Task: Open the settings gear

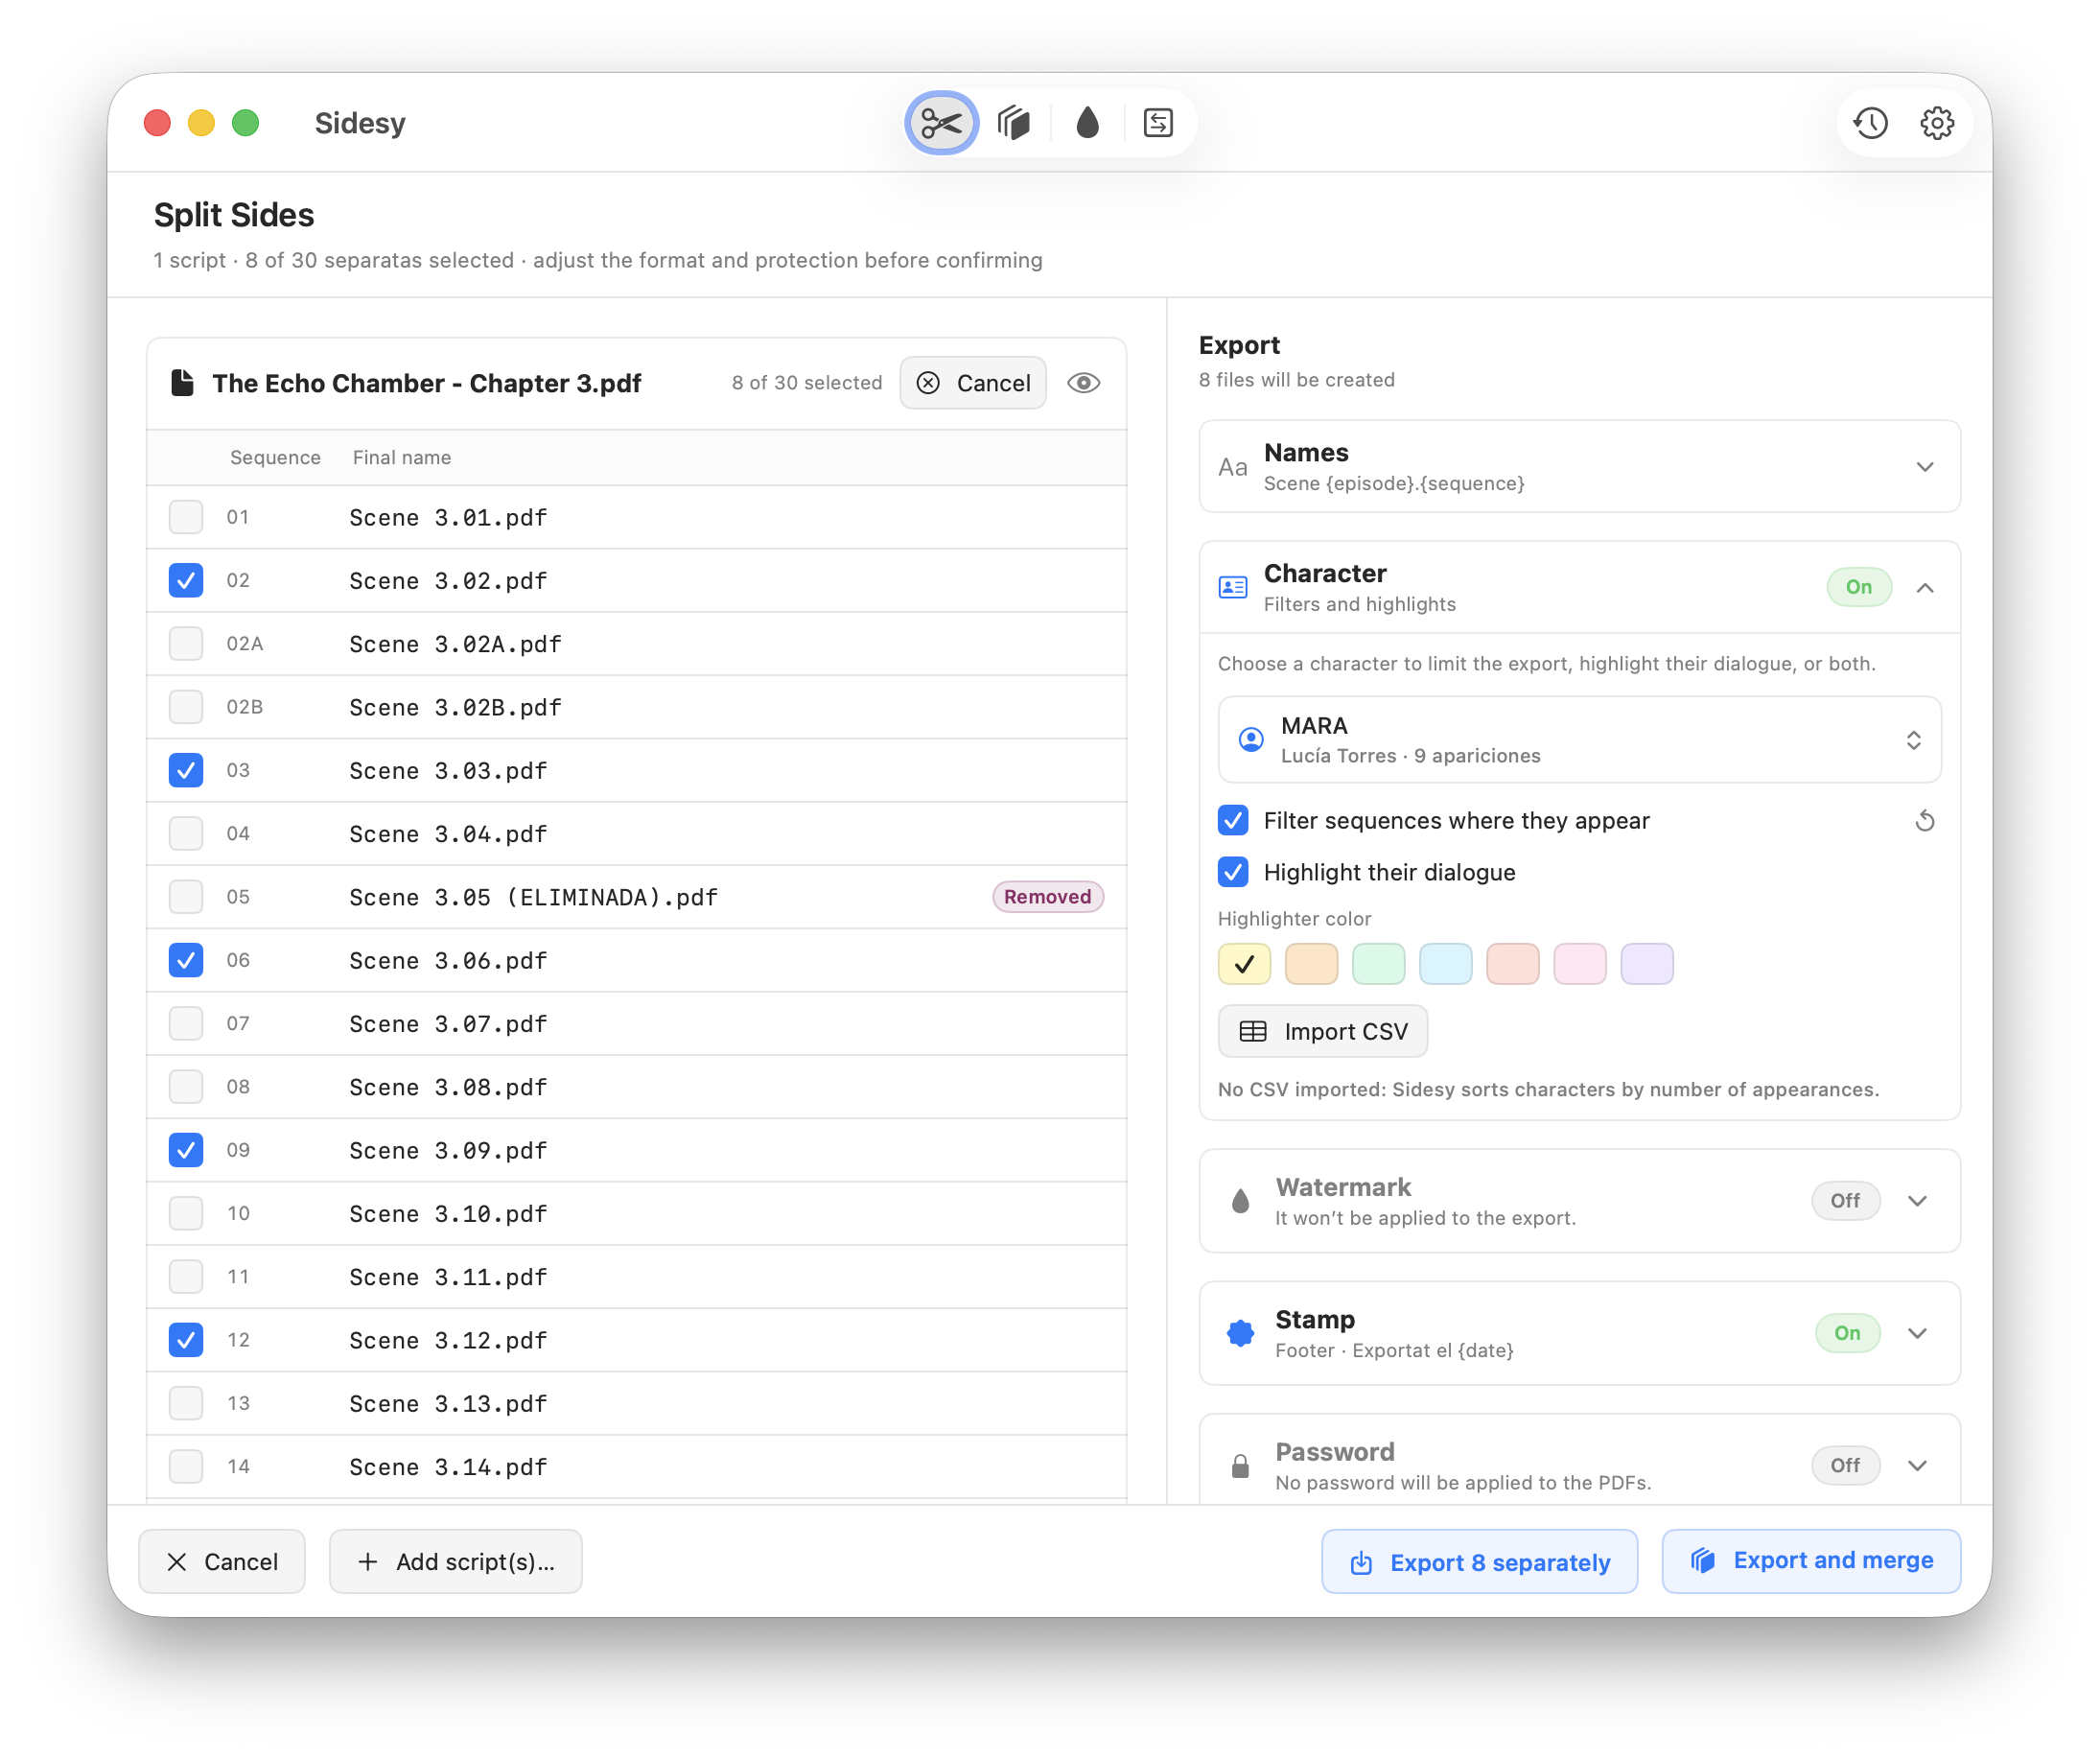Action: (1937, 123)
